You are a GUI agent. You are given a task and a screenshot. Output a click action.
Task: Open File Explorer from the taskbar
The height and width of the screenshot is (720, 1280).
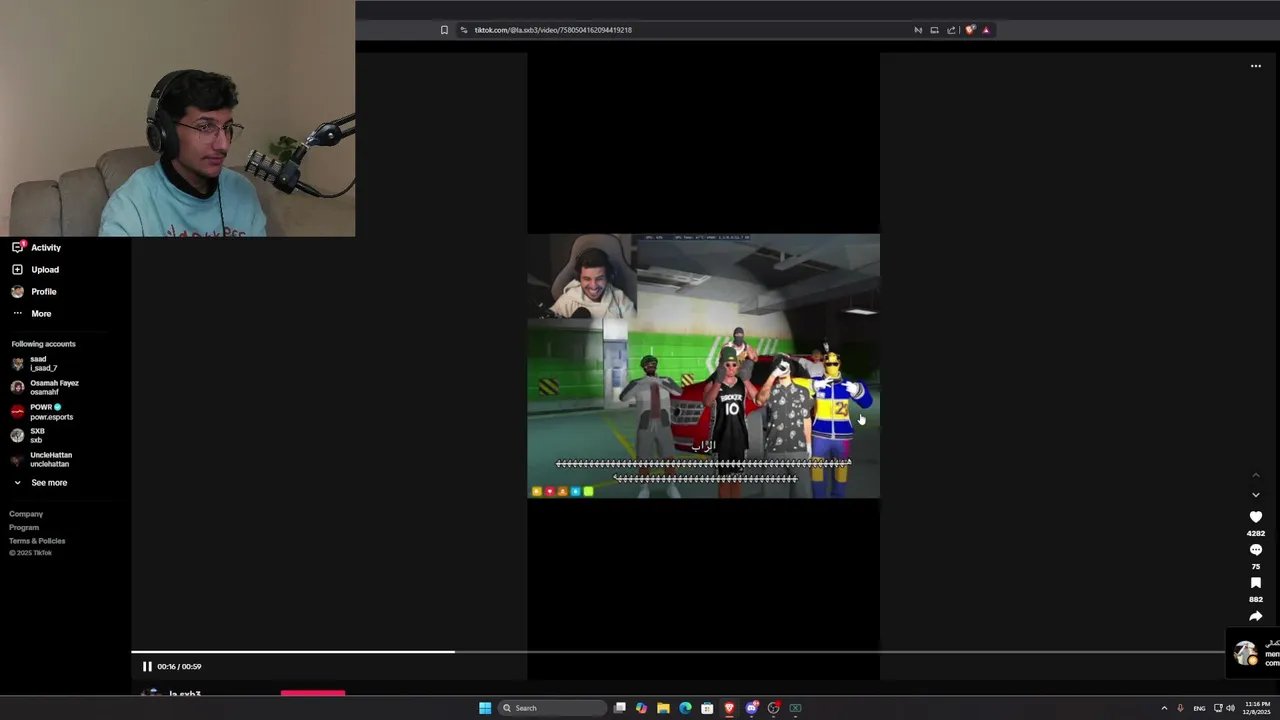(663, 708)
